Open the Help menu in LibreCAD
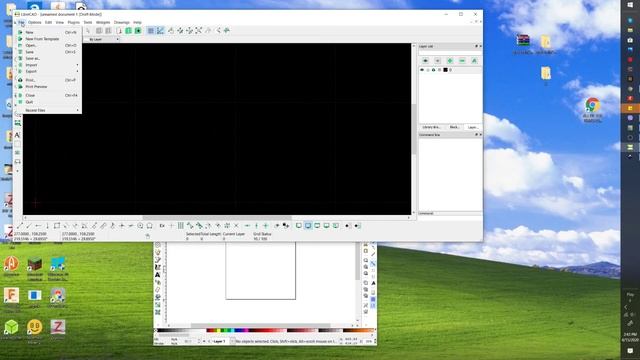640x360 pixels. pos(138,22)
